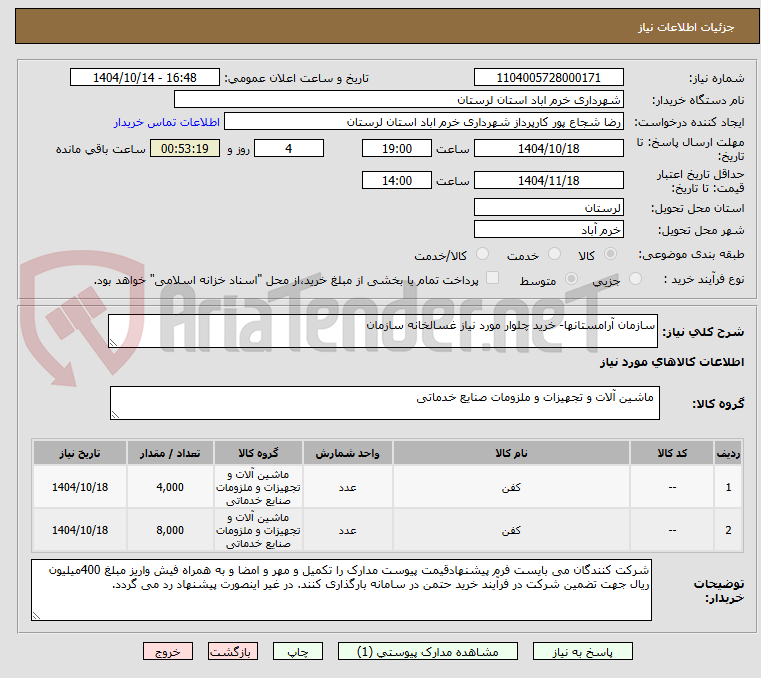
Task: Click the response deadline date field 1404/10/18
Action: [548, 149]
